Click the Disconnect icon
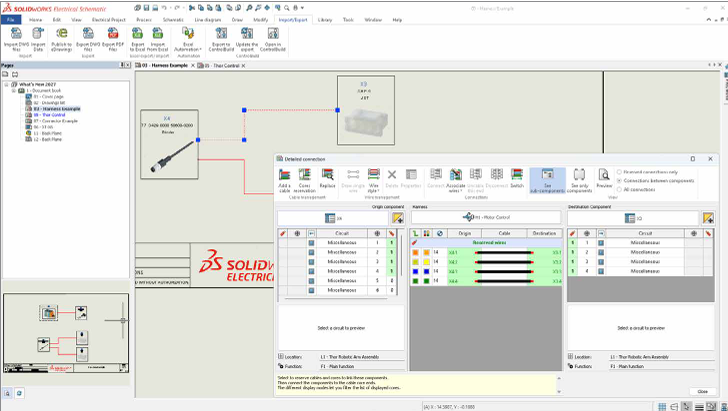This screenshot has height=411, width=728. [497, 175]
